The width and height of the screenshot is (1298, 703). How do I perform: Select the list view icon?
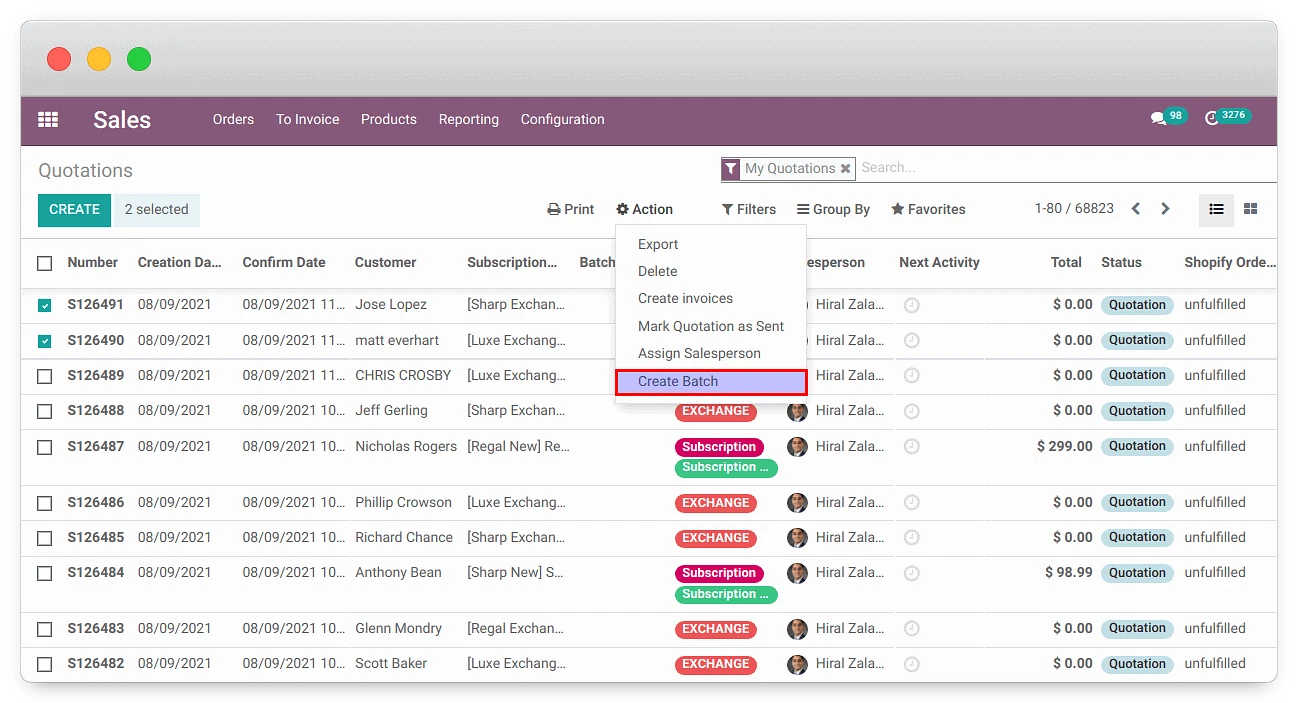(x=1216, y=209)
